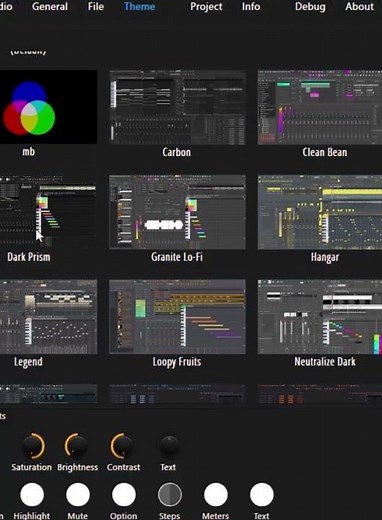Click the Text knob
Image resolution: width=382 pixels, height=520 pixels.
pyautogui.click(x=169, y=446)
